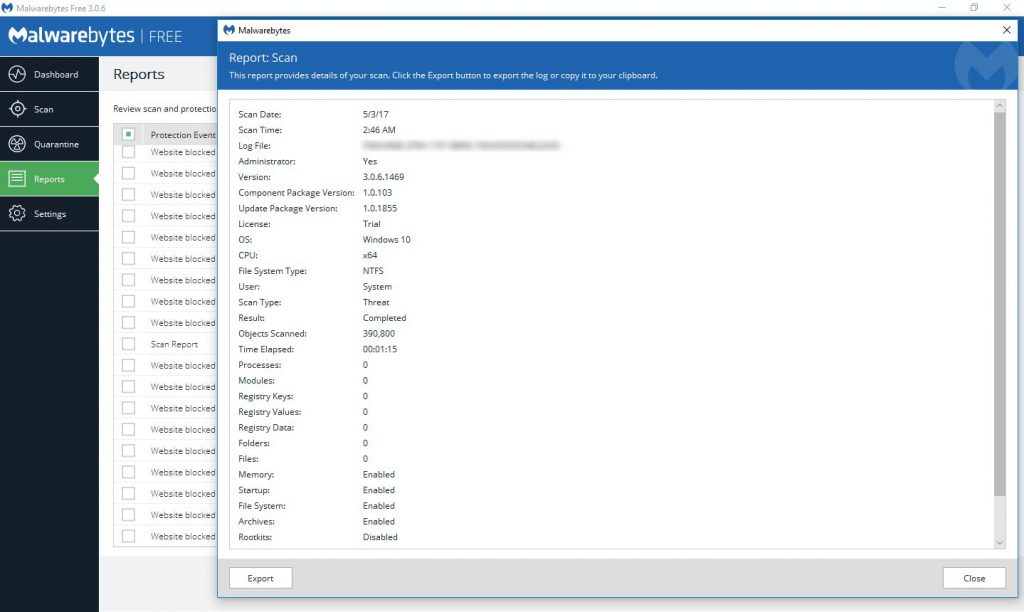Click the Dashboard pulse icon in sidebar
Image resolution: width=1024 pixels, height=612 pixels.
[17, 75]
